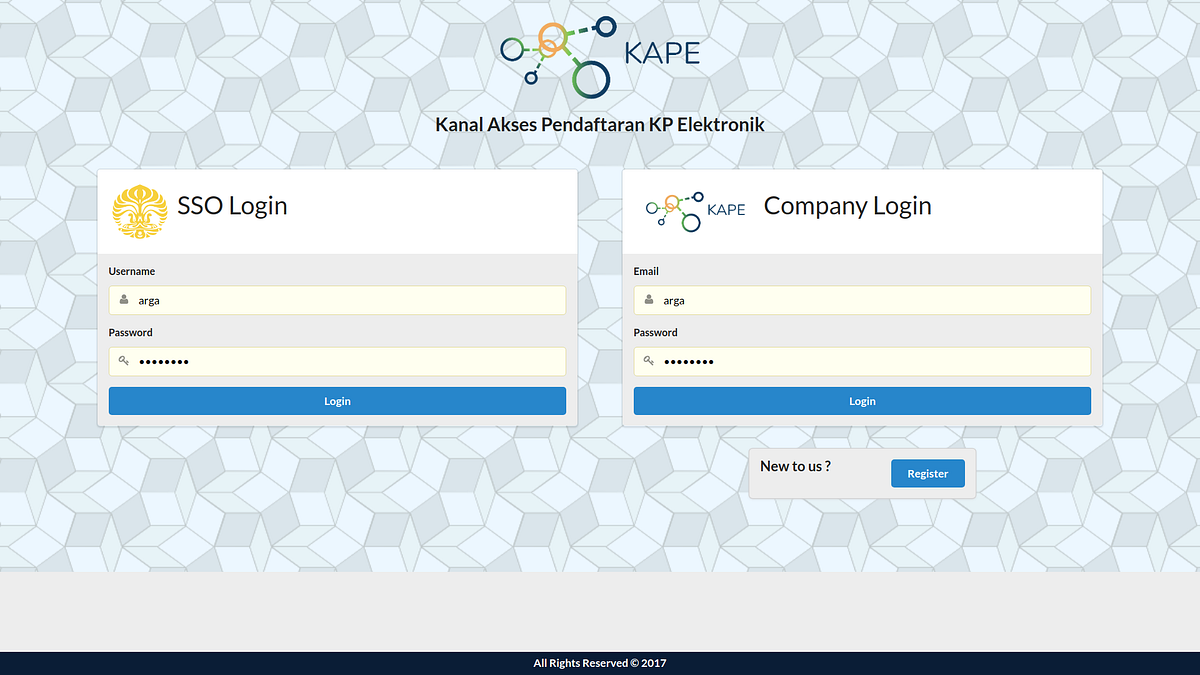Click the 'Email' label
The height and width of the screenshot is (675, 1200).
point(646,271)
